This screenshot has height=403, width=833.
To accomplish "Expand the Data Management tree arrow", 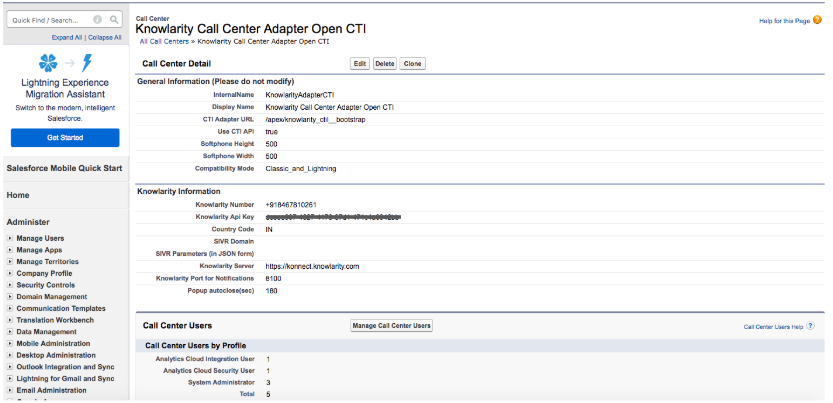I will tap(10, 332).
